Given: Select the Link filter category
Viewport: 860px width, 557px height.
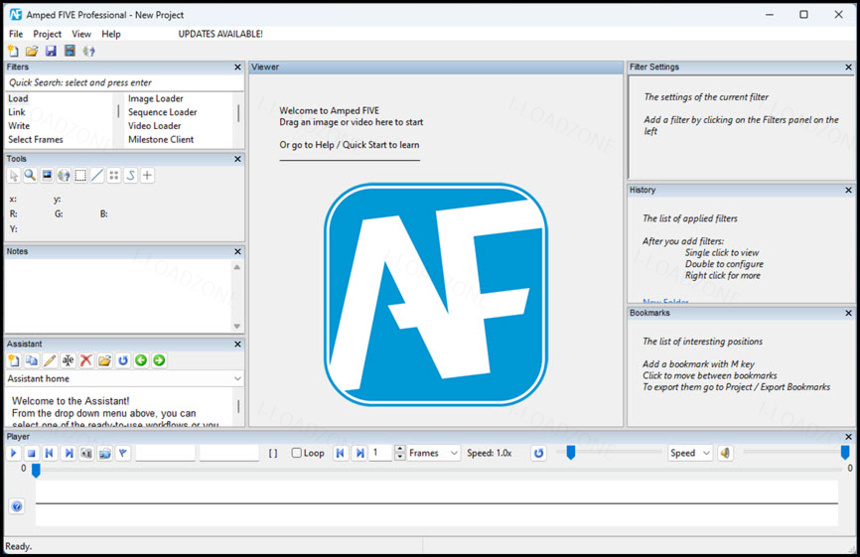Looking at the screenshot, I should coord(16,112).
